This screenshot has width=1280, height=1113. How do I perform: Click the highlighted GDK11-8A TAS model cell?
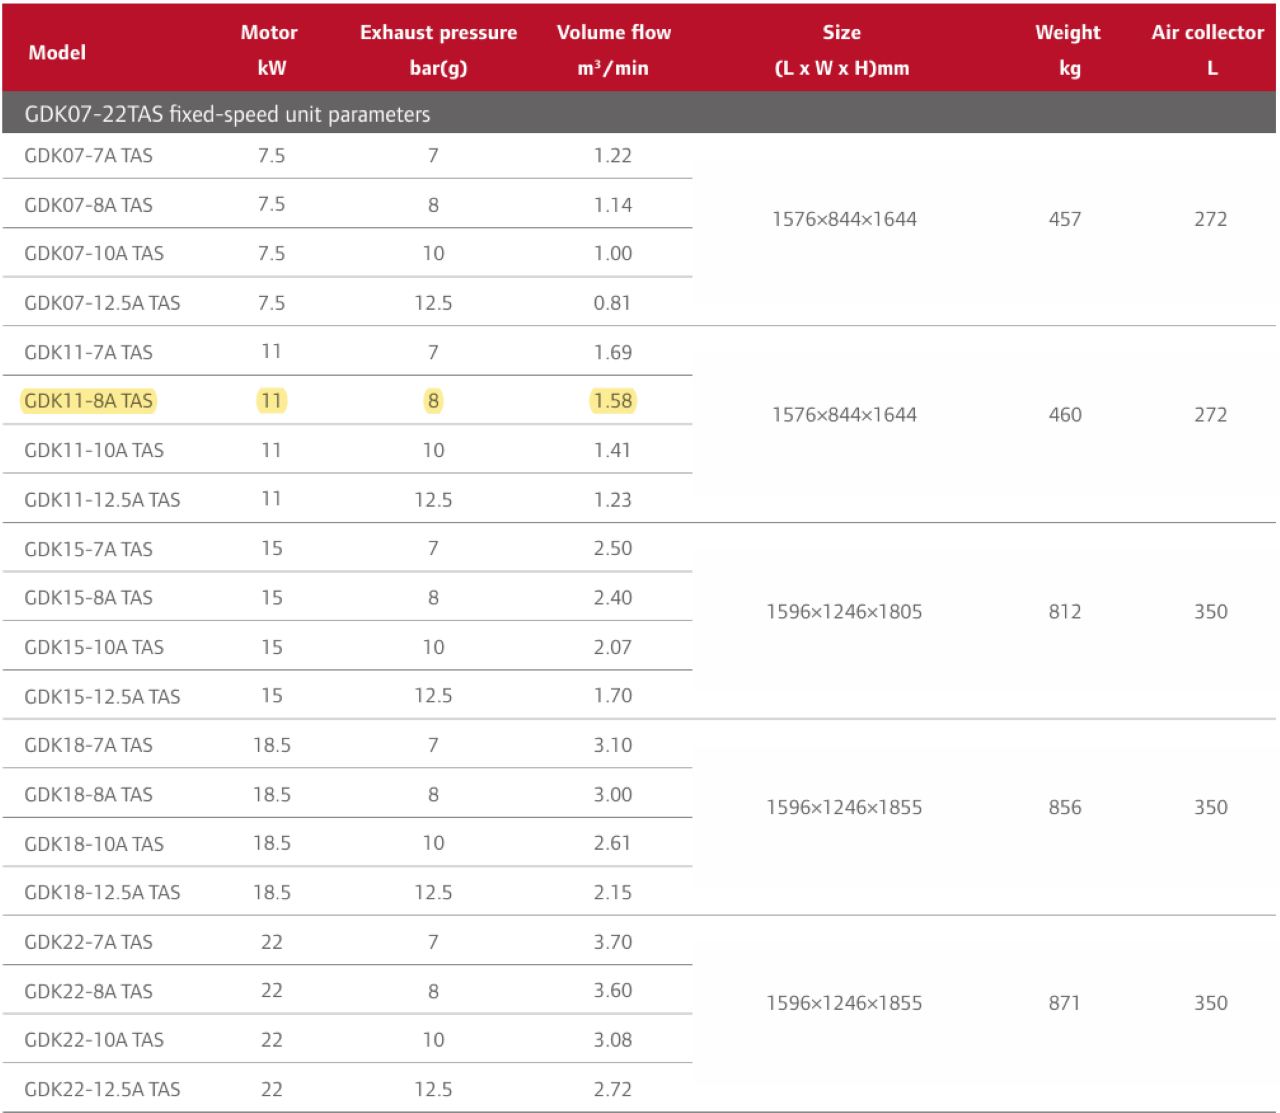[89, 401]
